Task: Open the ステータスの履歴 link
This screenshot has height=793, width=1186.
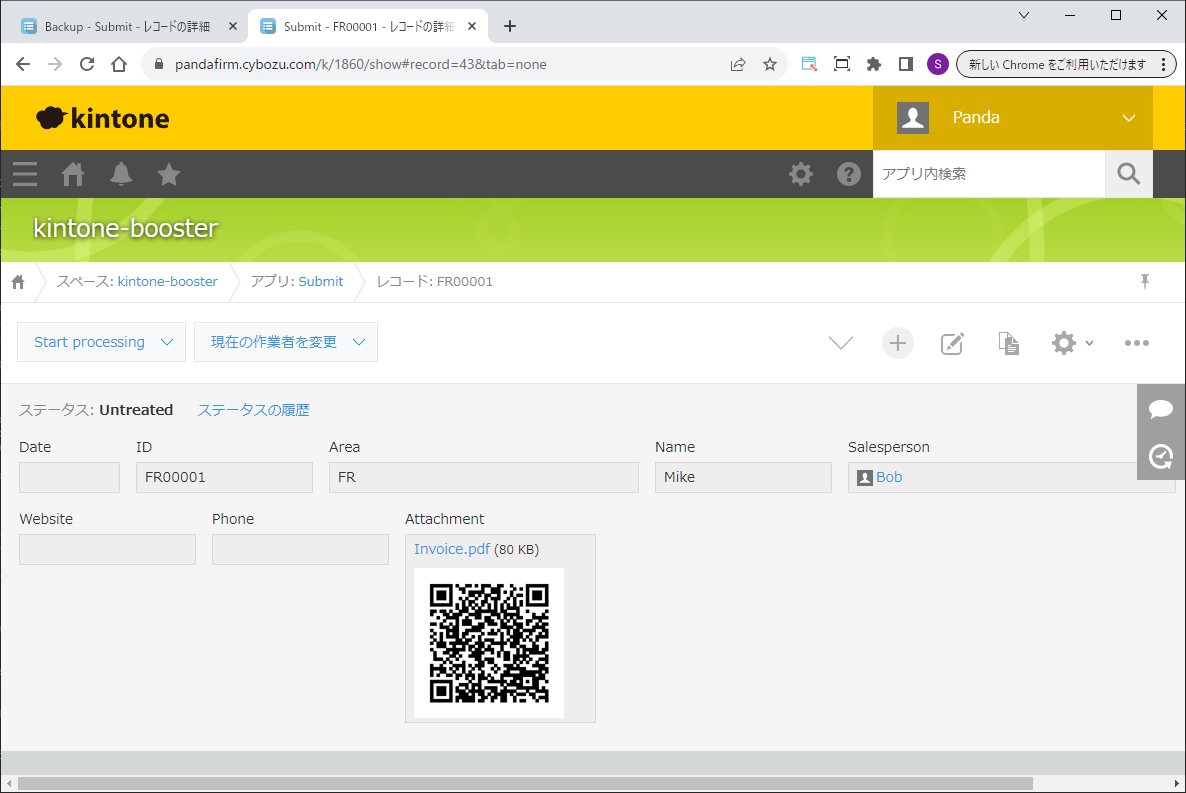Action: pyautogui.click(x=253, y=410)
